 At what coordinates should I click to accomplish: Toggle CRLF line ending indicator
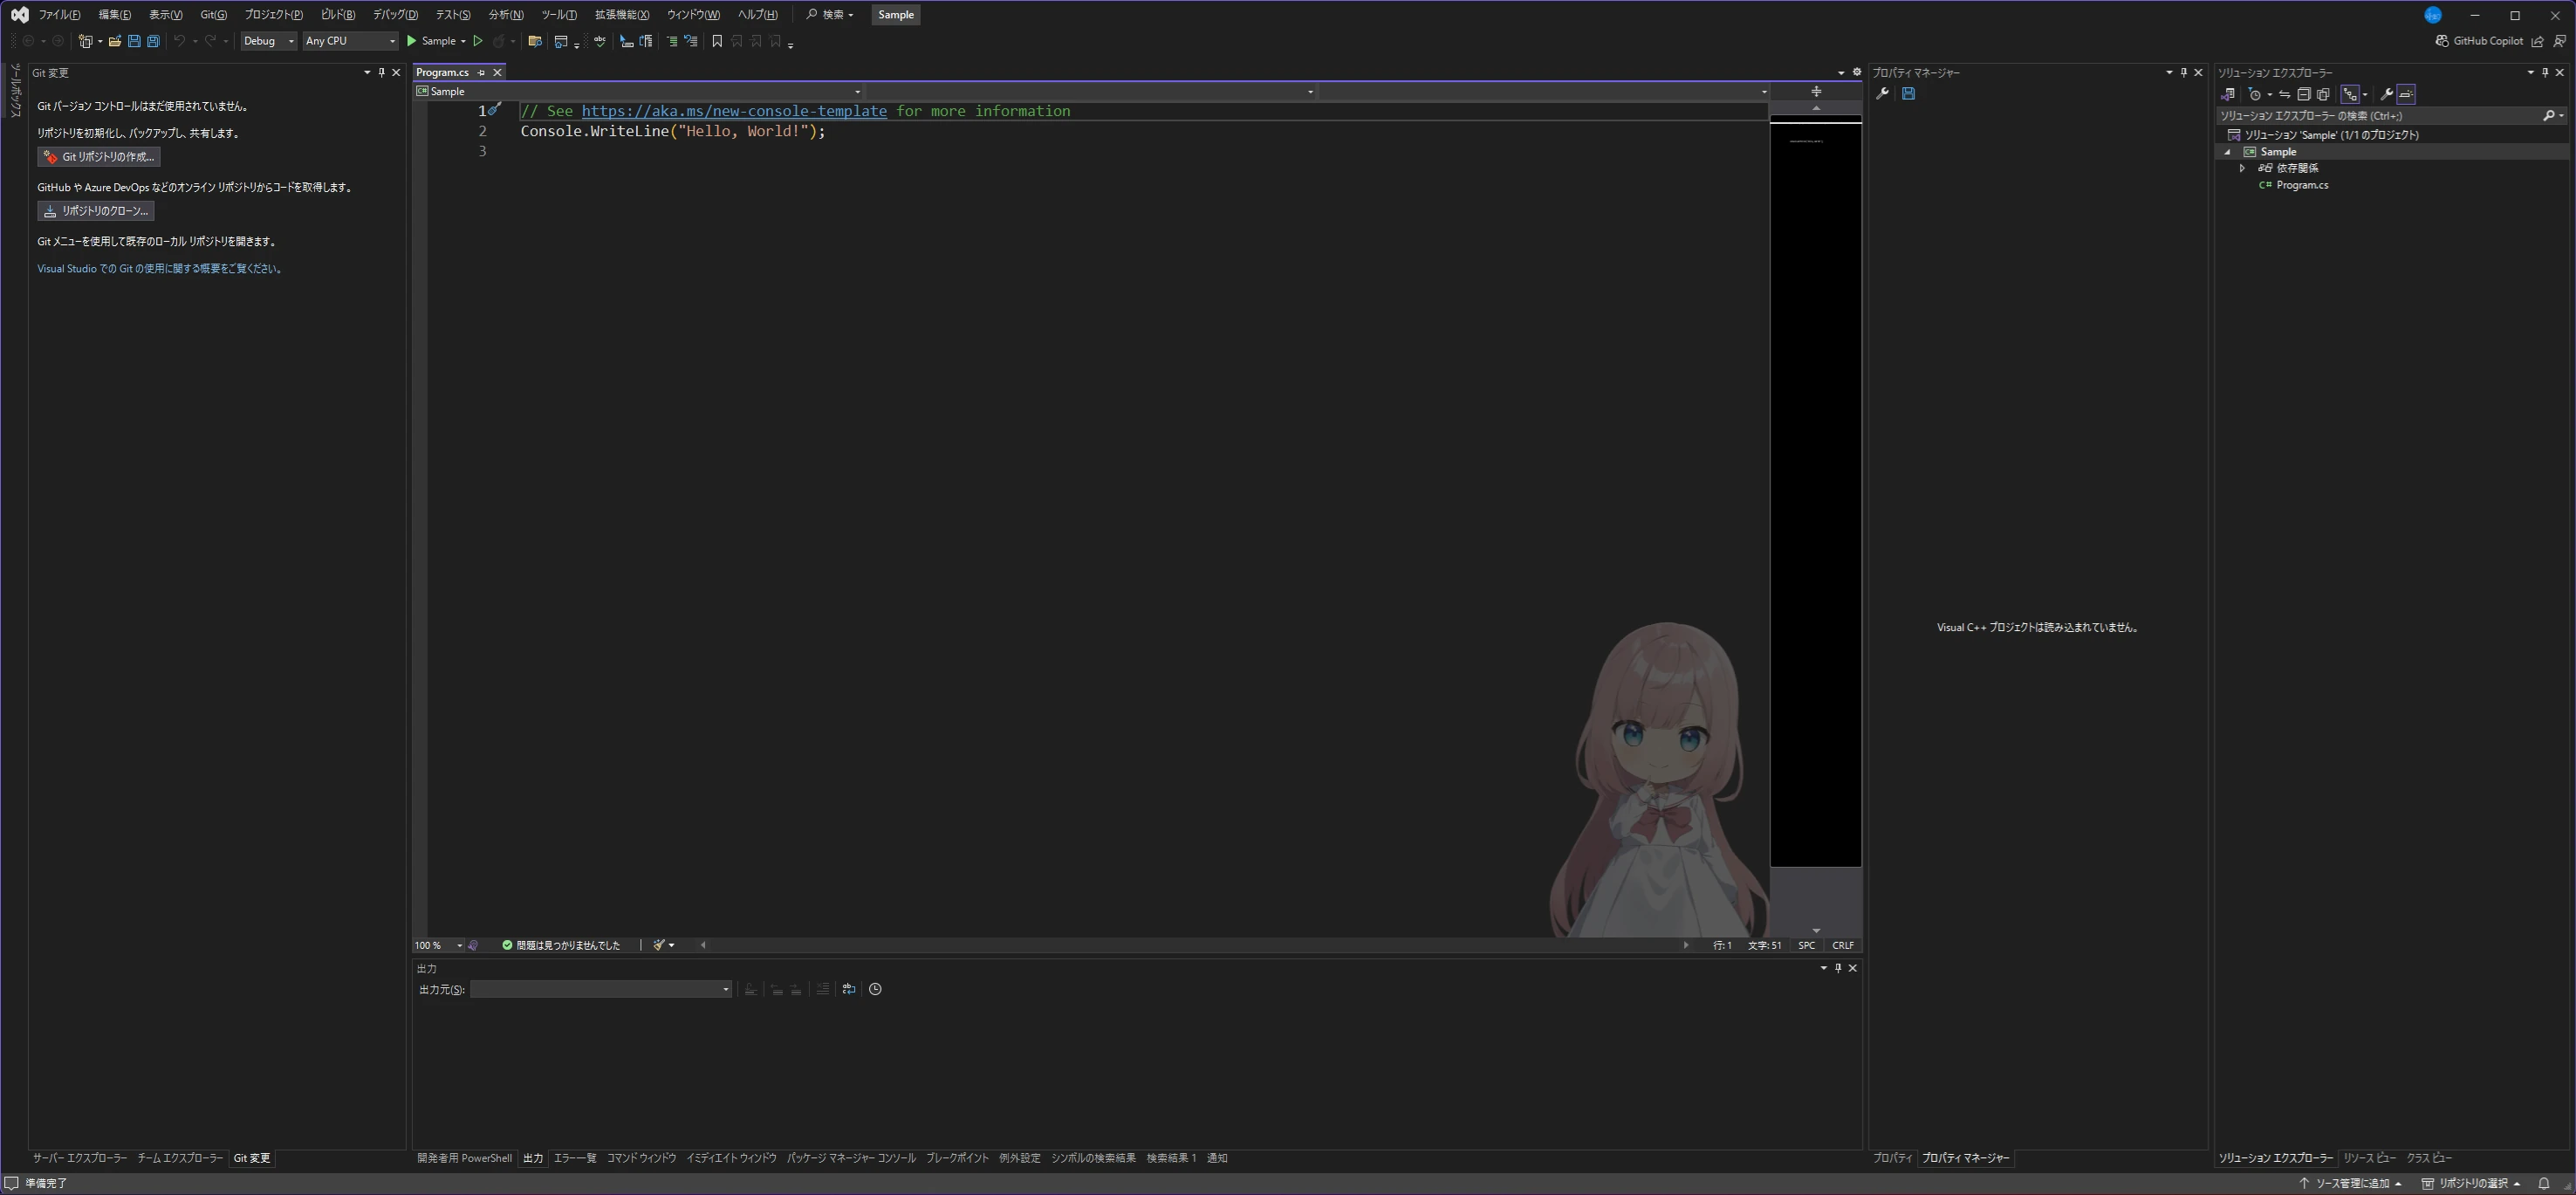[1843, 945]
